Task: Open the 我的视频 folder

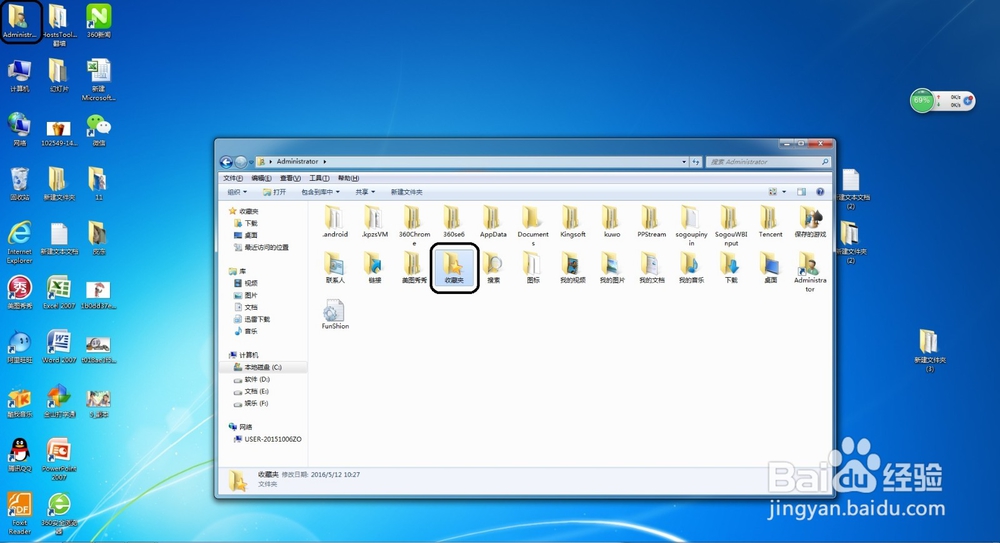Action: (572, 267)
